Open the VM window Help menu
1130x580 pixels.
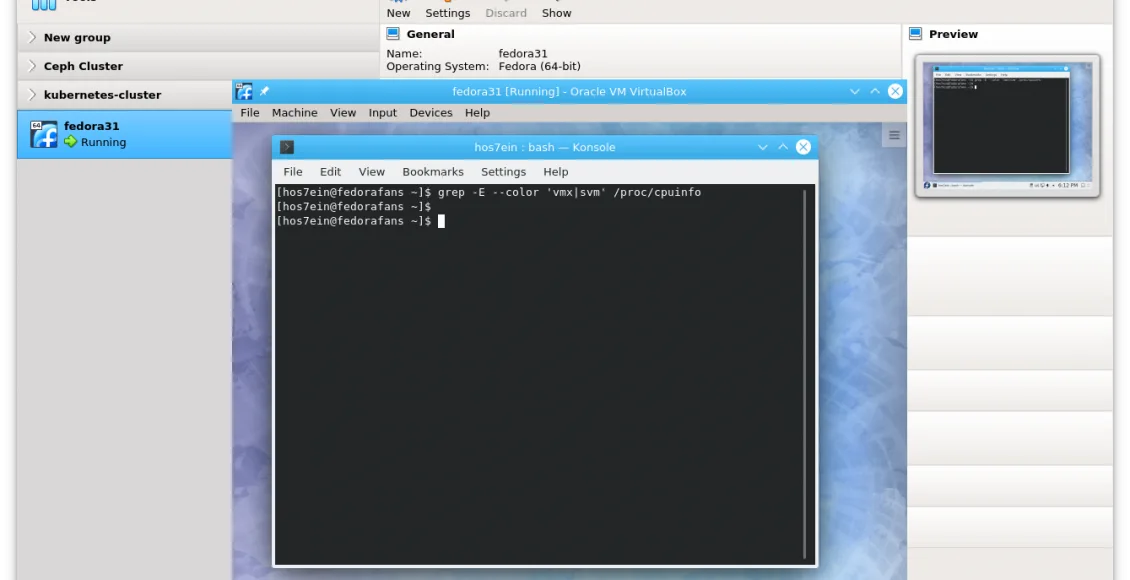(477, 112)
